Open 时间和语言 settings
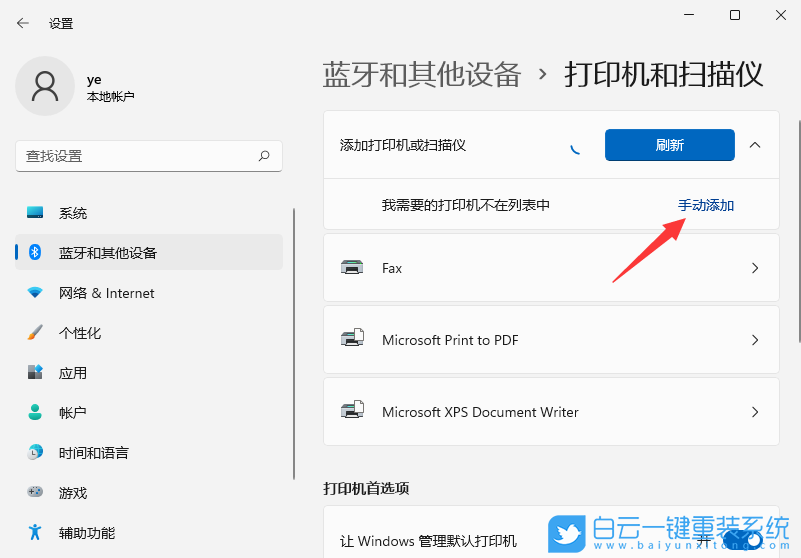 (x=149, y=453)
